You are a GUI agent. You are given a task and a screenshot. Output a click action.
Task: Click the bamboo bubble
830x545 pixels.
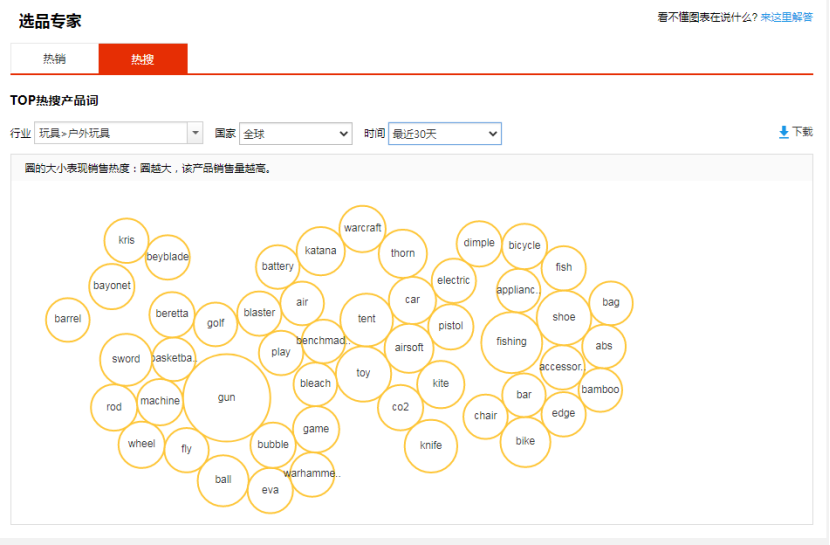(600, 390)
